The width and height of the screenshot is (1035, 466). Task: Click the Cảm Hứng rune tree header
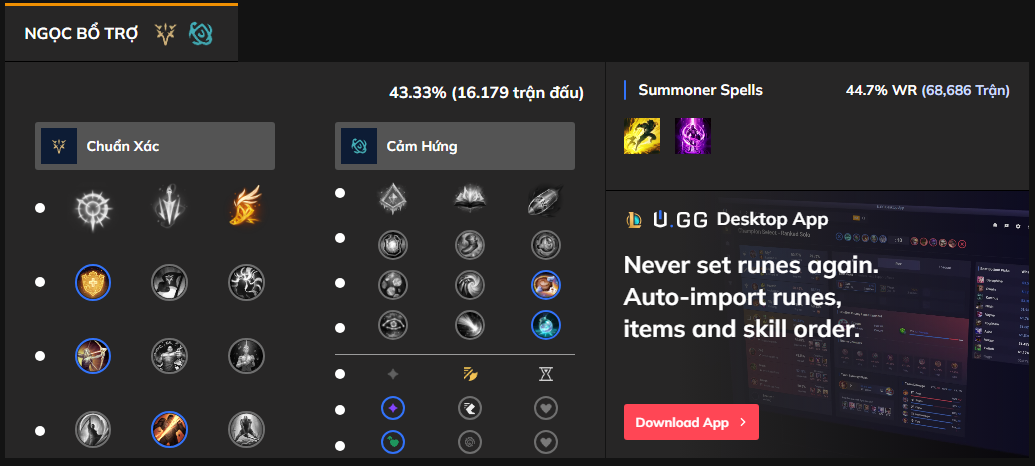pyautogui.click(x=455, y=146)
